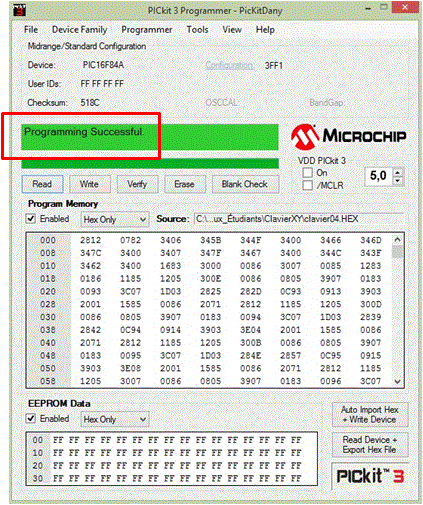Click the configuration value 3FF1

(x=274, y=66)
